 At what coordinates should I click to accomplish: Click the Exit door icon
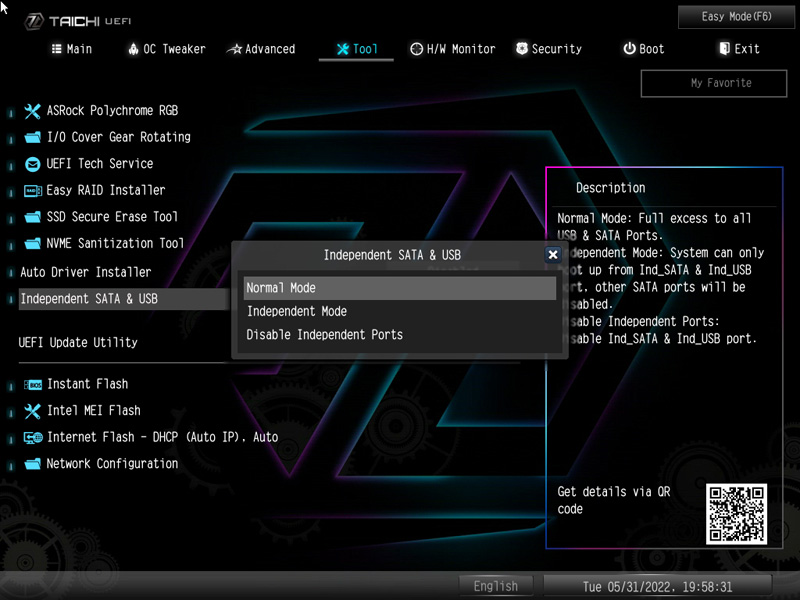pos(724,48)
